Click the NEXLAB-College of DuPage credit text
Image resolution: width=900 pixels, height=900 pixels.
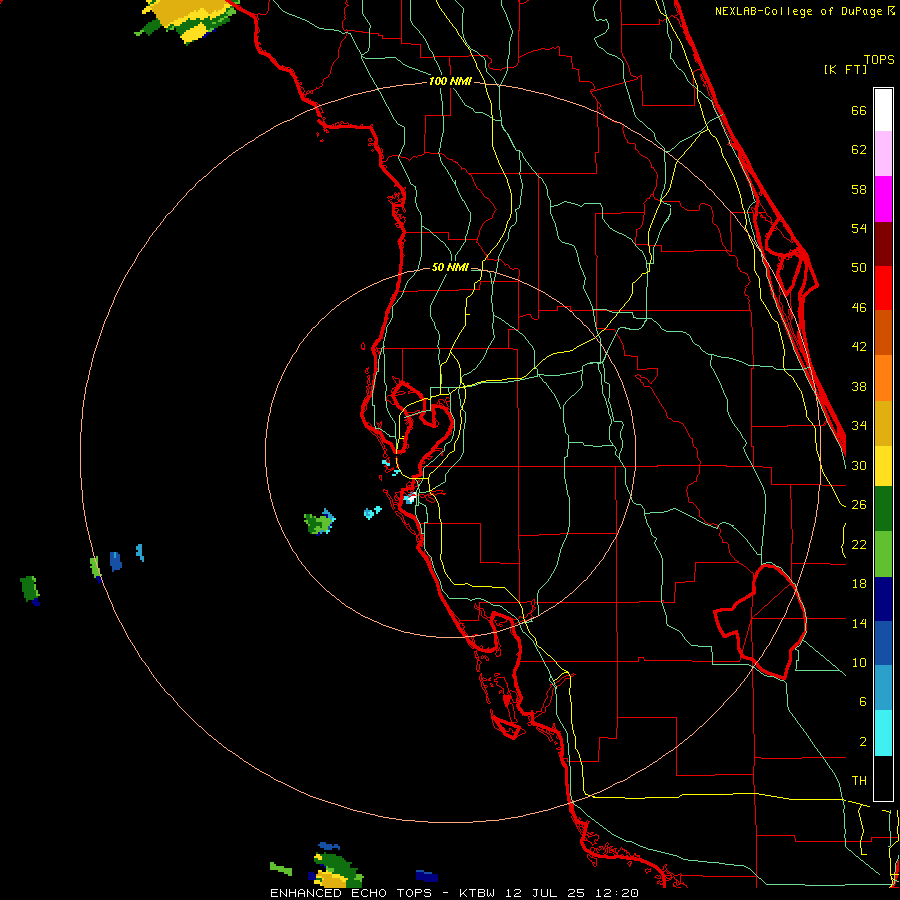pos(804,11)
